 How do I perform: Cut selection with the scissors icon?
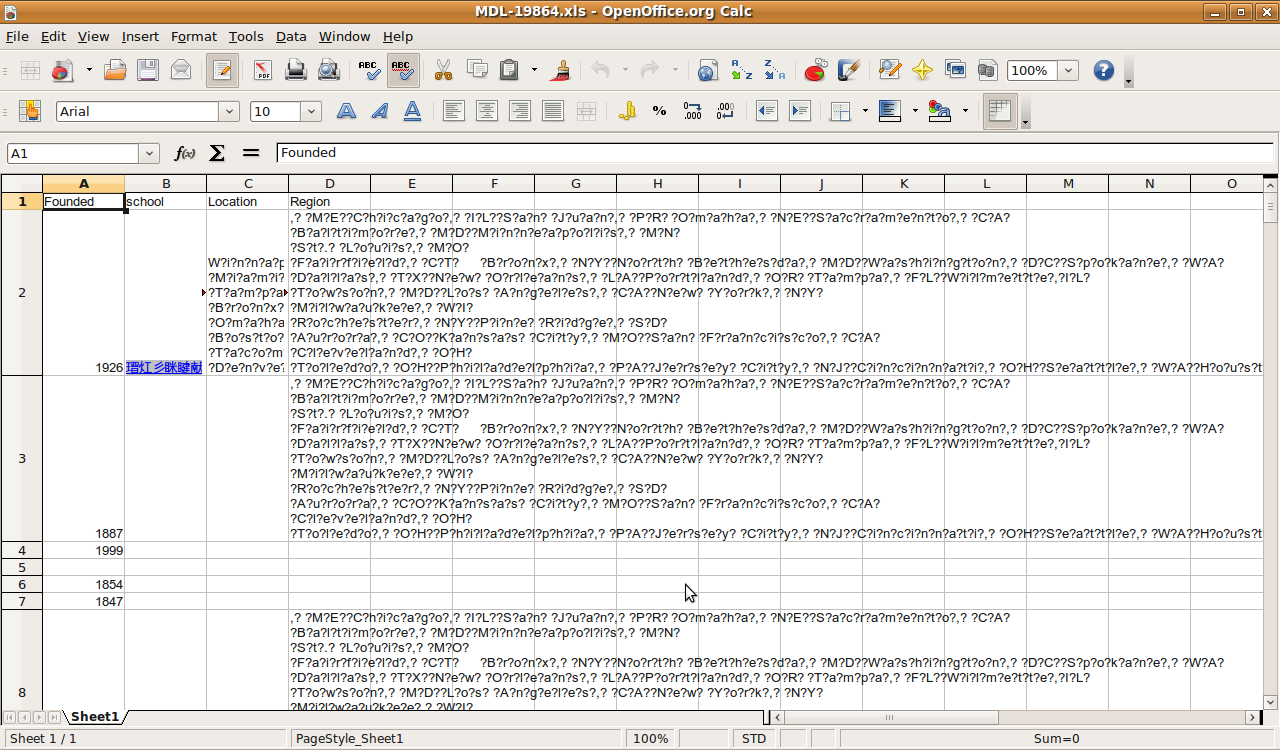coord(443,70)
